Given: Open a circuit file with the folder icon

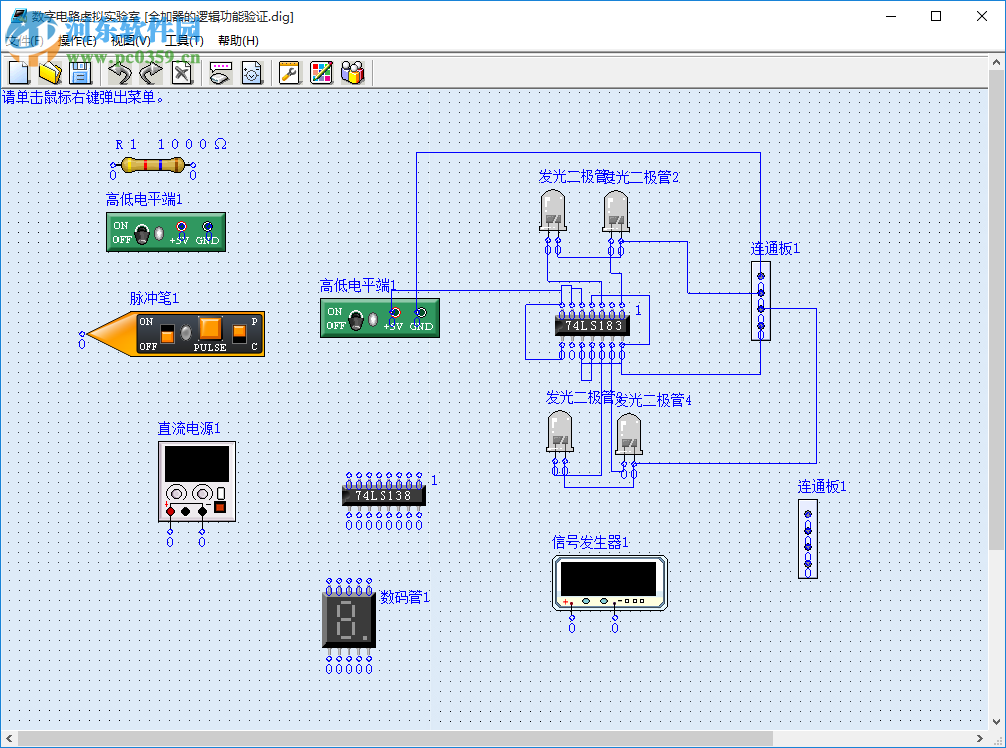Looking at the screenshot, I should (x=50, y=72).
